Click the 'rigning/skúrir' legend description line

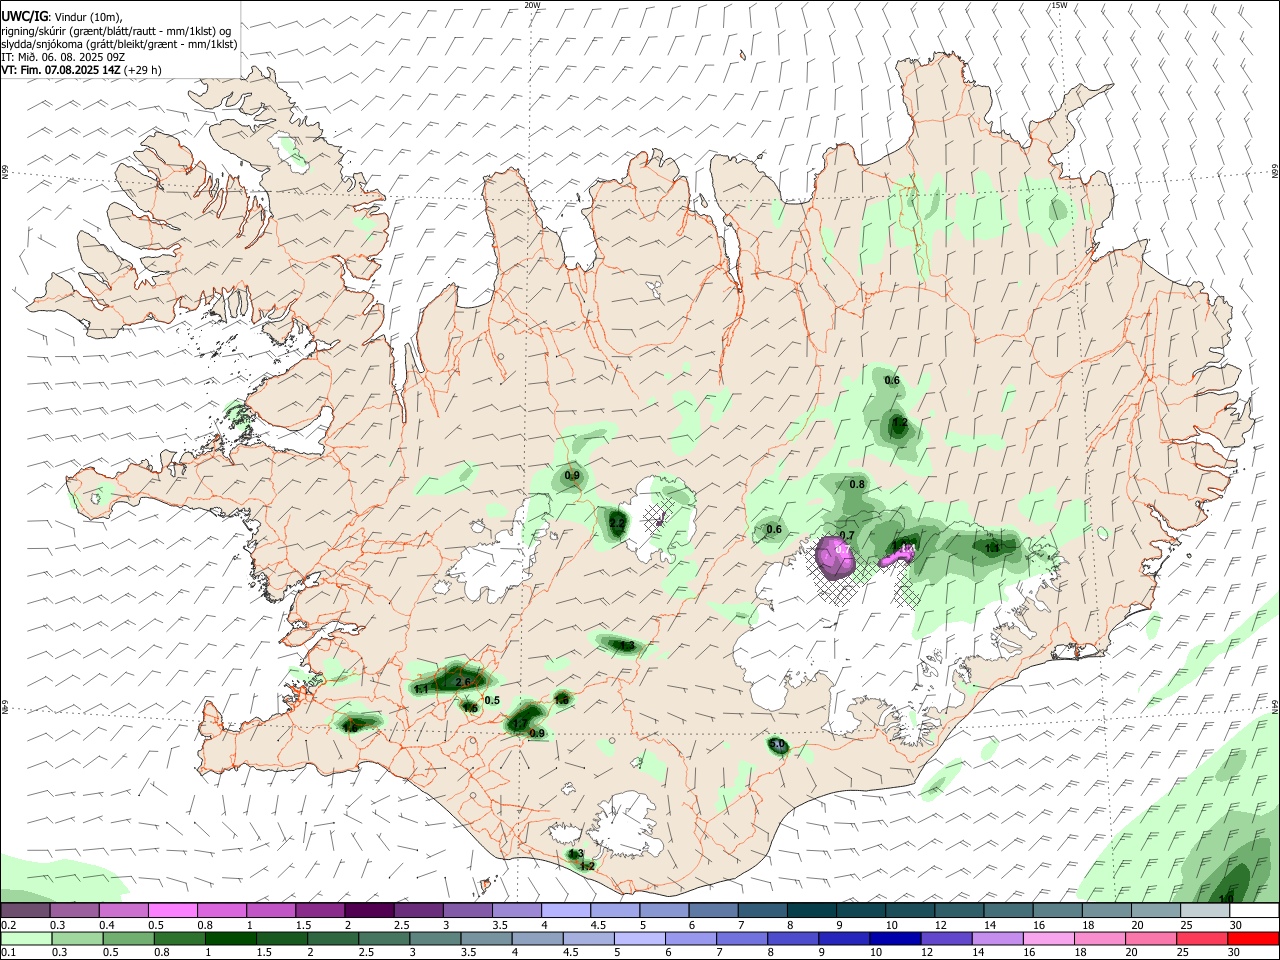pyautogui.click(x=115, y=30)
